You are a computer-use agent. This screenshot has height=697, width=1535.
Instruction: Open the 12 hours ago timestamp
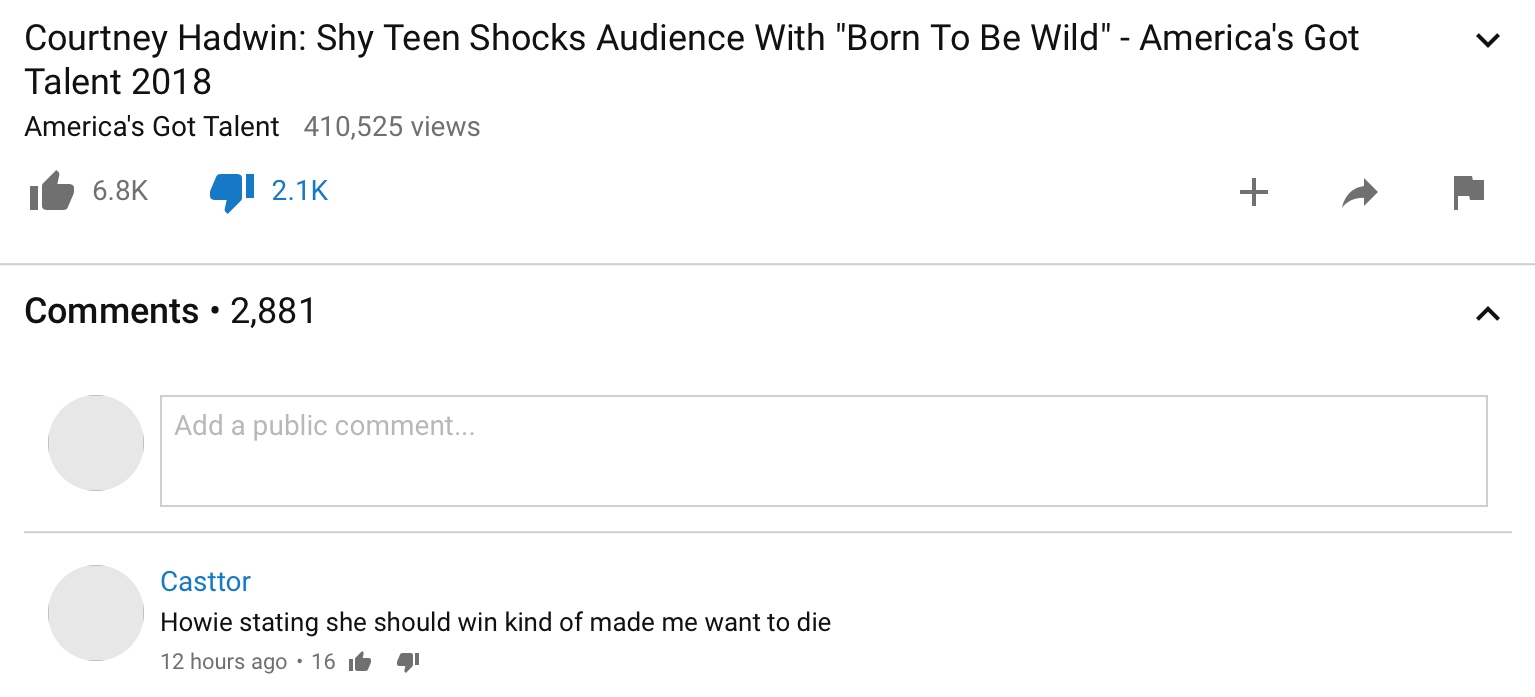tap(224, 662)
